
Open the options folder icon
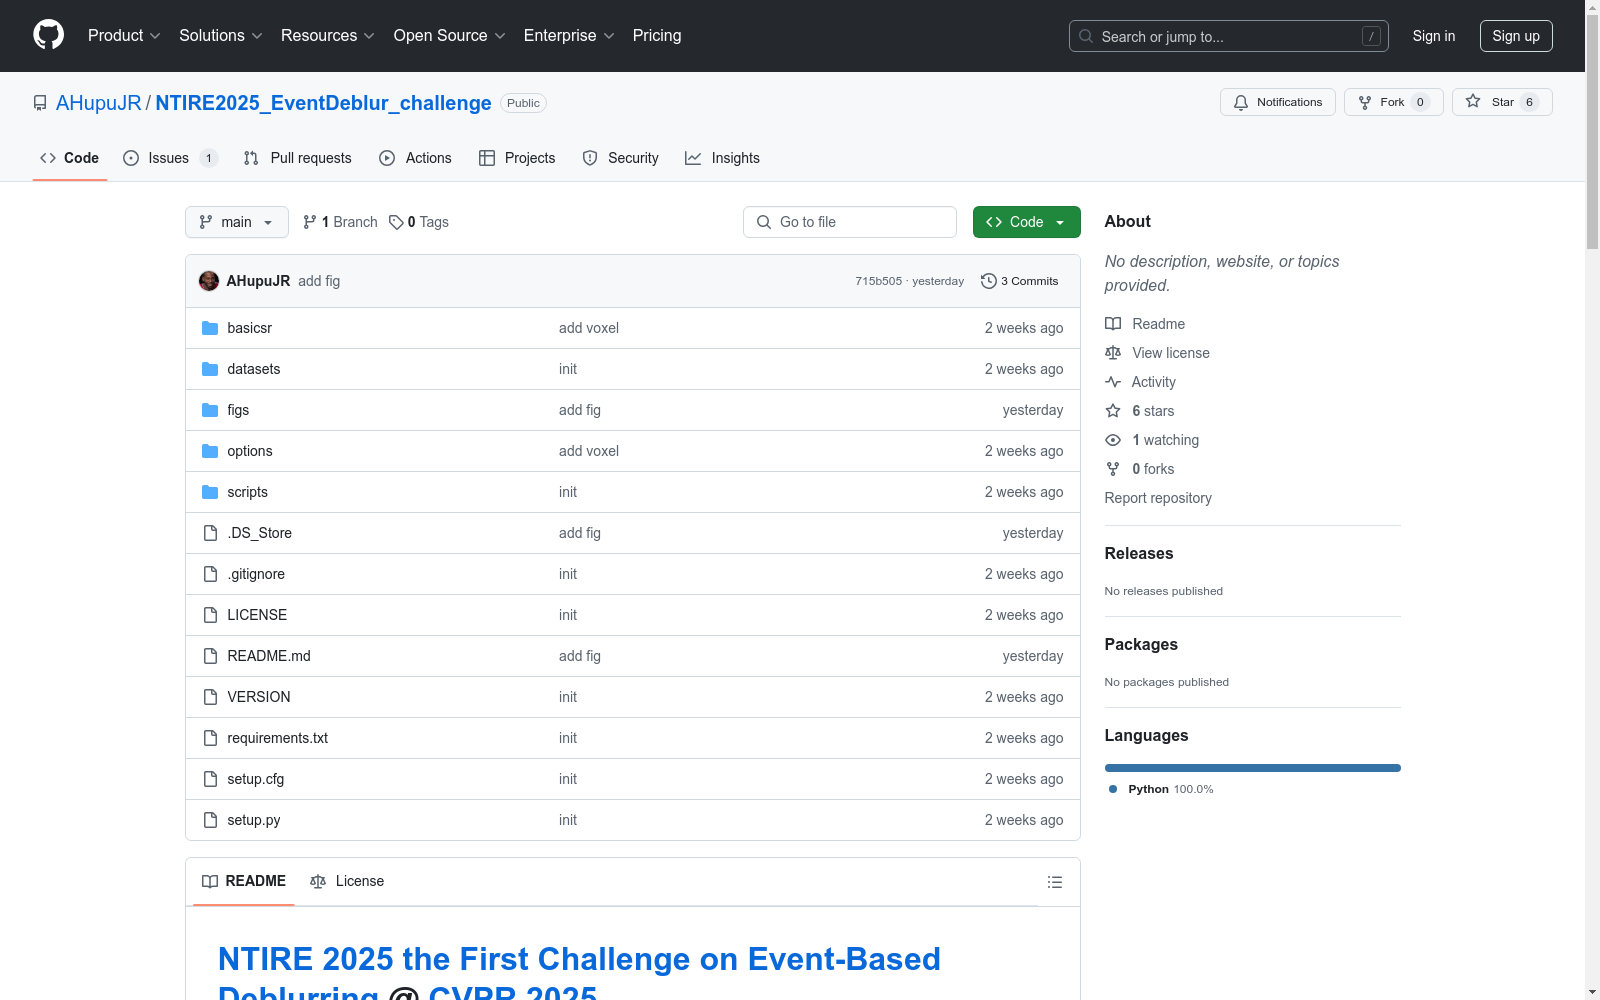click(x=210, y=451)
